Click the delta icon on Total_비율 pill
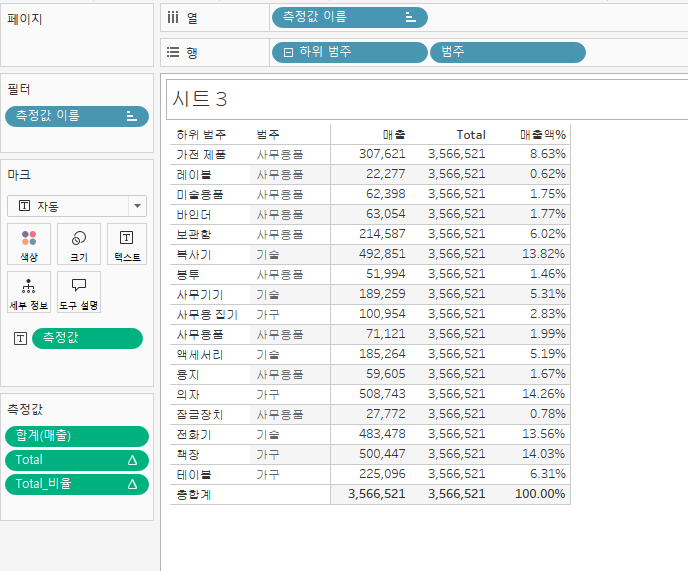 coord(132,484)
